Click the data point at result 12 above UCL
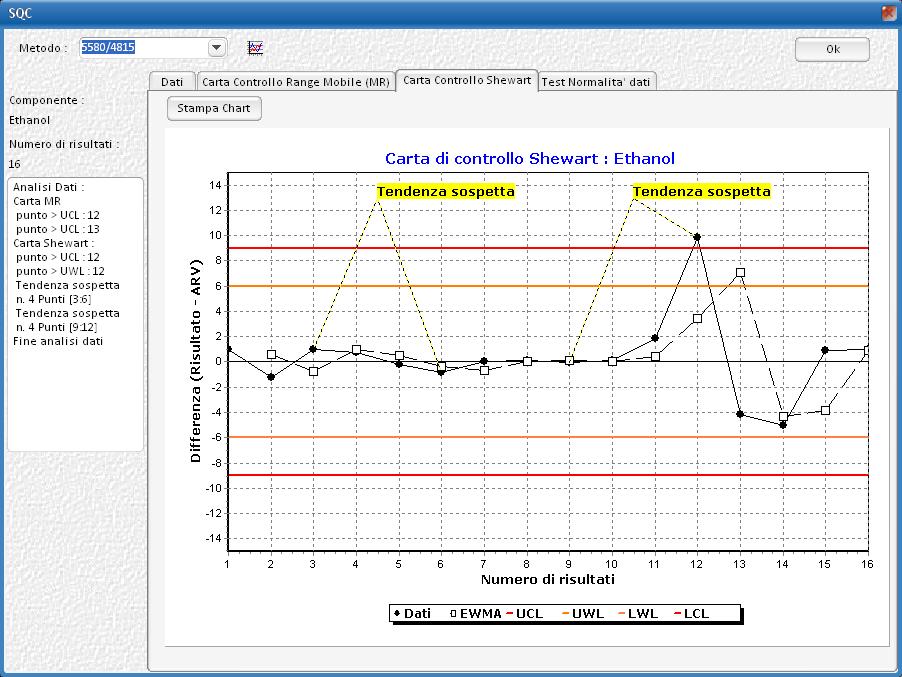This screenshot has width=902, height=677. pos(697,237)
